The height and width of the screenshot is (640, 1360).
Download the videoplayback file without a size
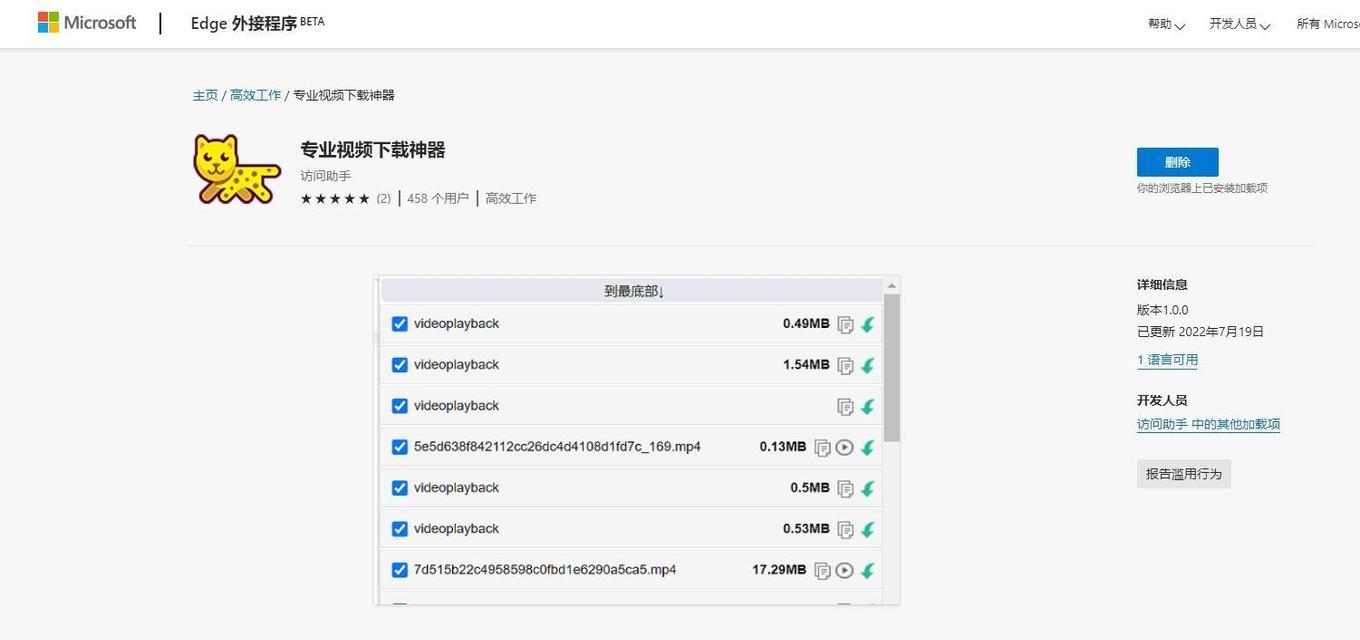click(867, 406)
